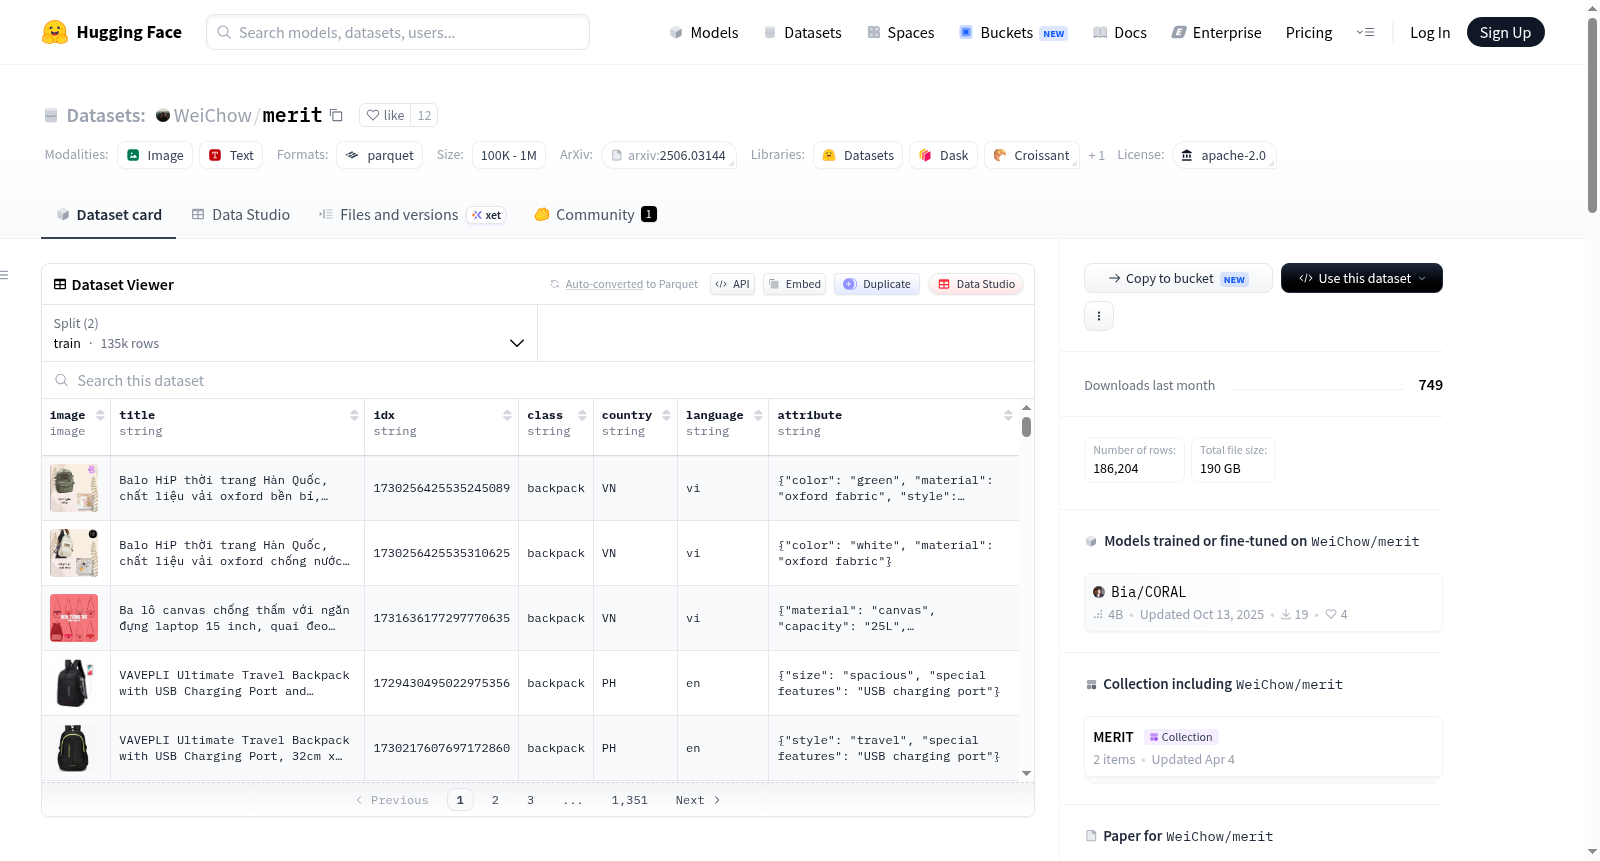Click Next in the table pagination
Screen dimensions: 1600x861
pyautogui.click(x=698, y=800)
